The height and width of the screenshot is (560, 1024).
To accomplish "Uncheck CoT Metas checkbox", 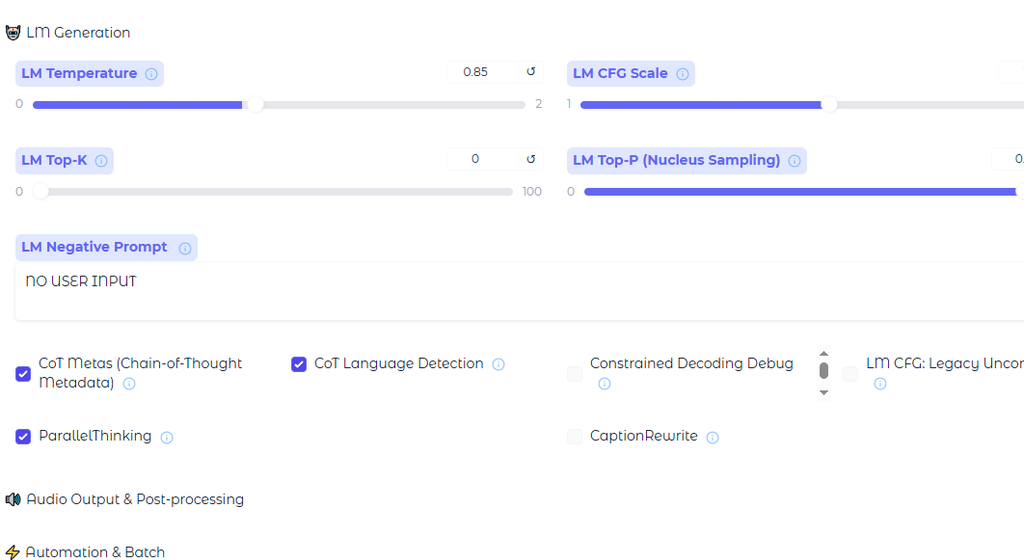I will pyautogui.click(x=24, y=374).
